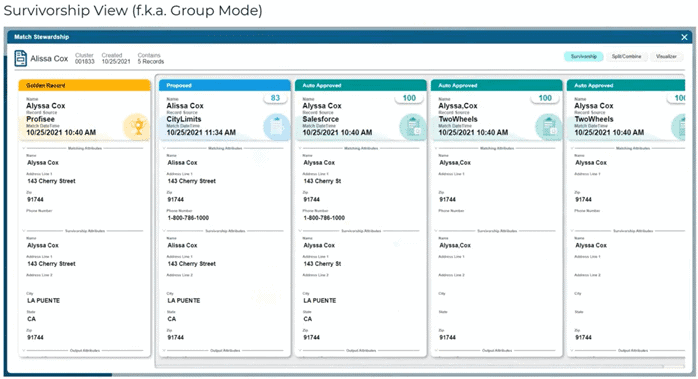Select the Proposed card header
Screen dimensions: 698x379
[x=224, y=85]
